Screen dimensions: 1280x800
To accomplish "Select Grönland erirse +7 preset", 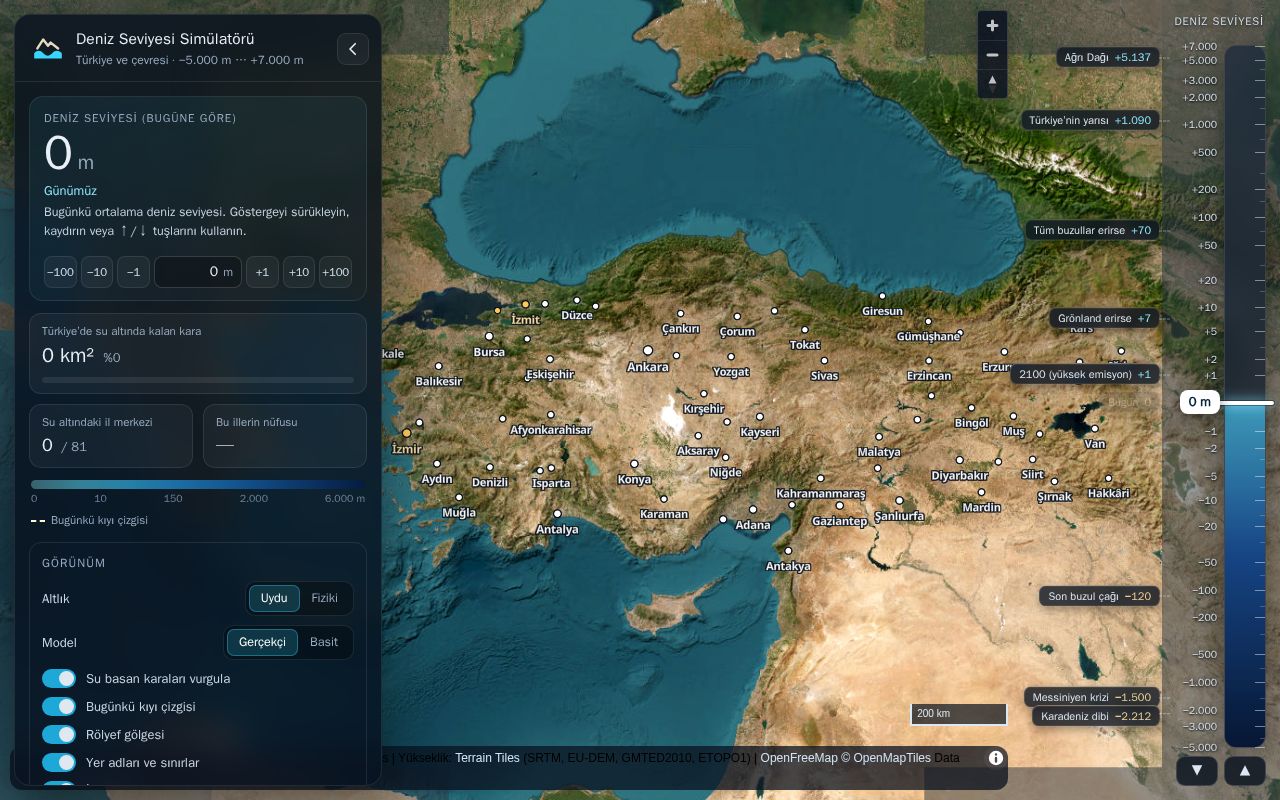I will [1104, 318].
